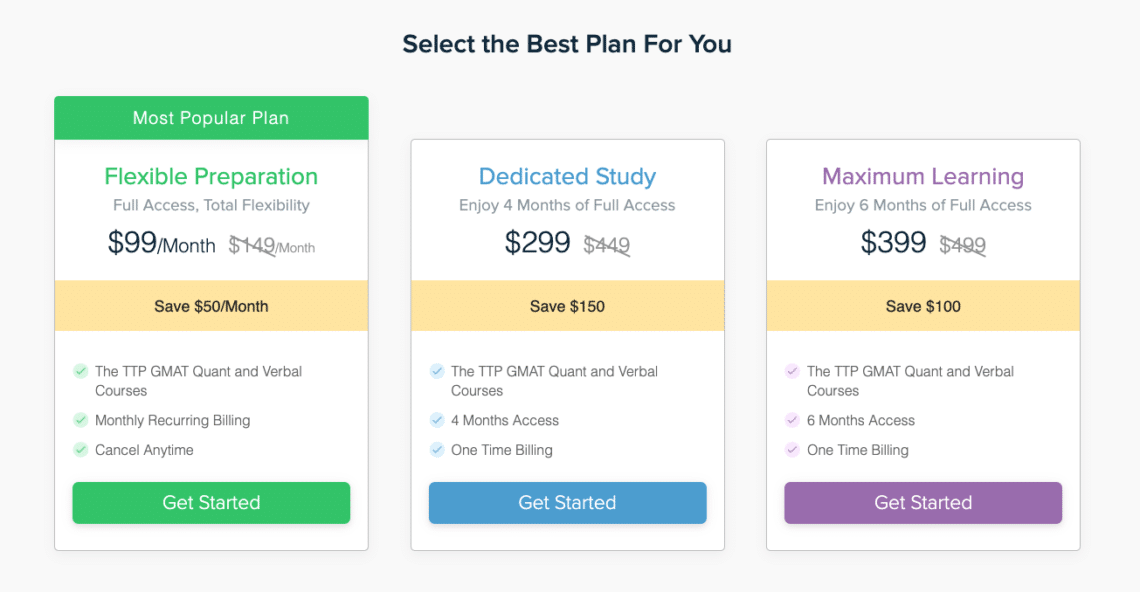Click green checkmark beside Cancel Anytime
The height and width of the screenshot is (592, 1140).
coord(81,450)
